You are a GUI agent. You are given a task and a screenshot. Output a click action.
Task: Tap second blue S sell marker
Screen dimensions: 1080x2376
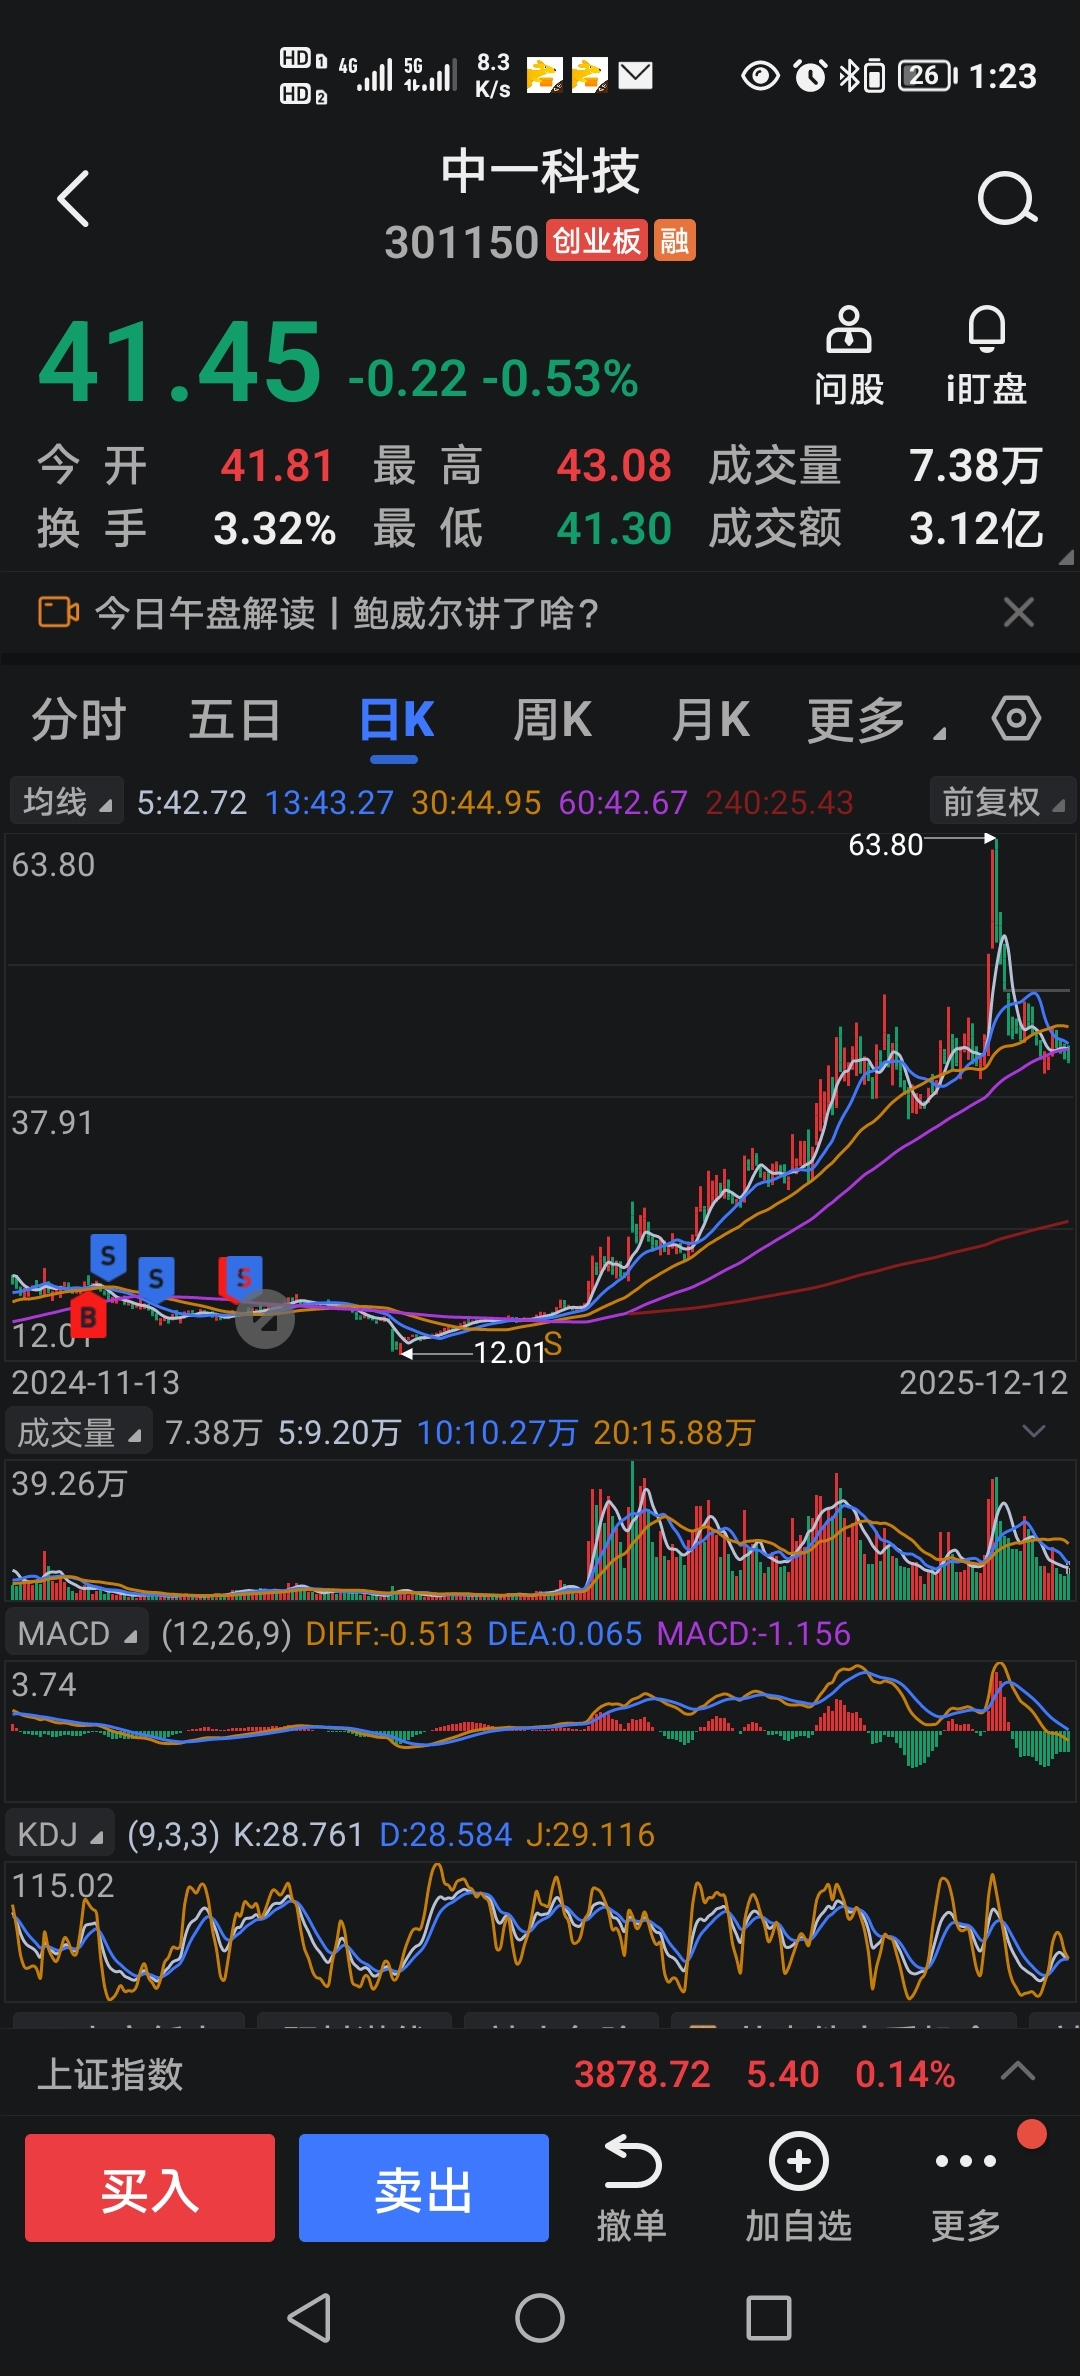(156, 1279)
